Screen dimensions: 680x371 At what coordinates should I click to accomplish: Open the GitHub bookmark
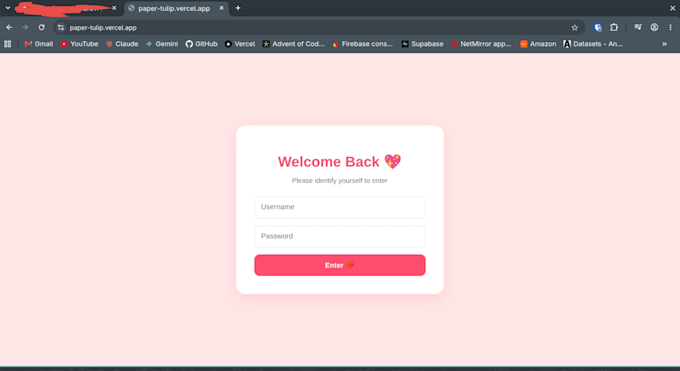coord(201,44)
